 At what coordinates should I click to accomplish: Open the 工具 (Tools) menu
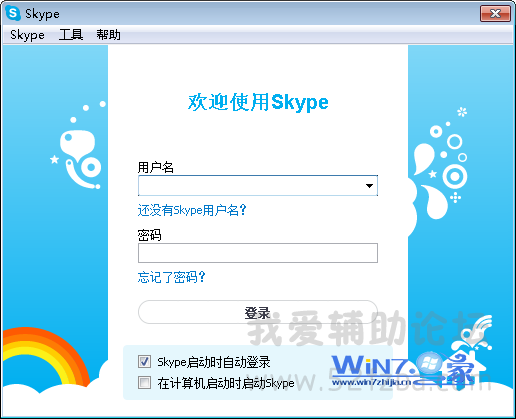71,35
